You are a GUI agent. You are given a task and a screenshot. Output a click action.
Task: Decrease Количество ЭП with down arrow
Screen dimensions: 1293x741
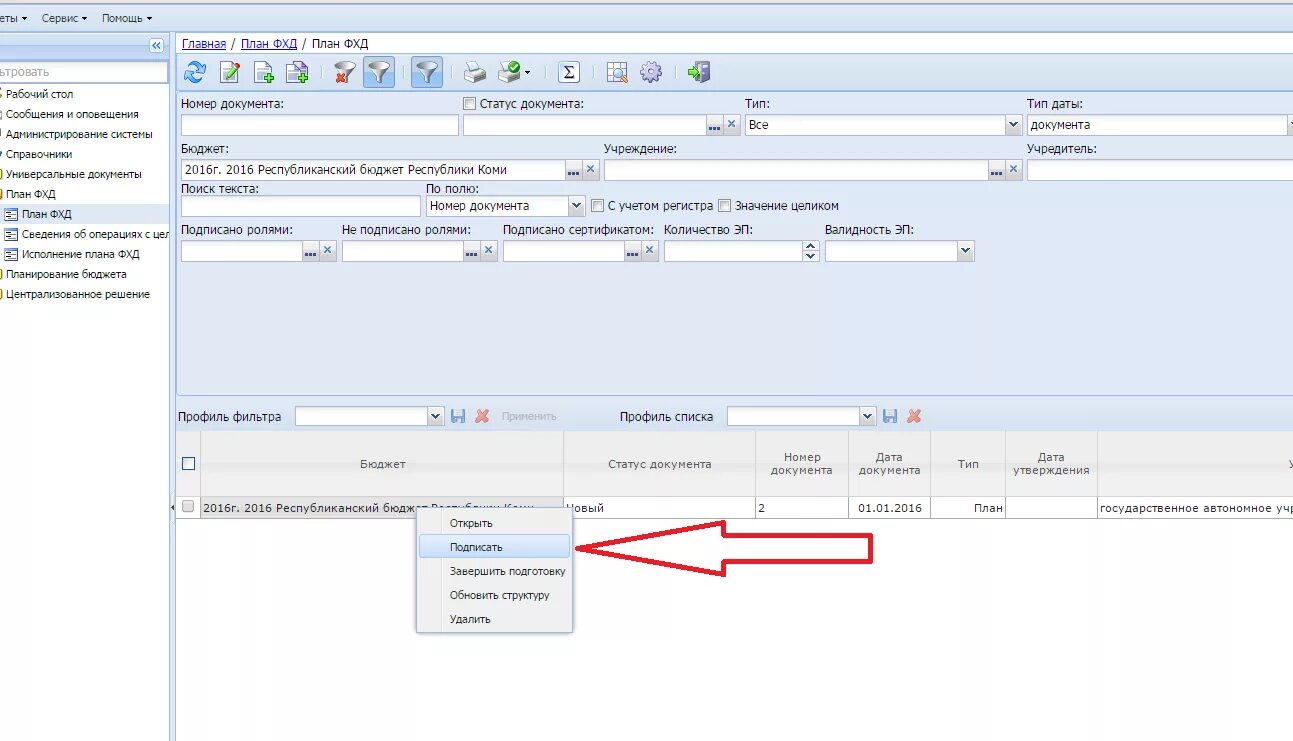pos(810,257)
